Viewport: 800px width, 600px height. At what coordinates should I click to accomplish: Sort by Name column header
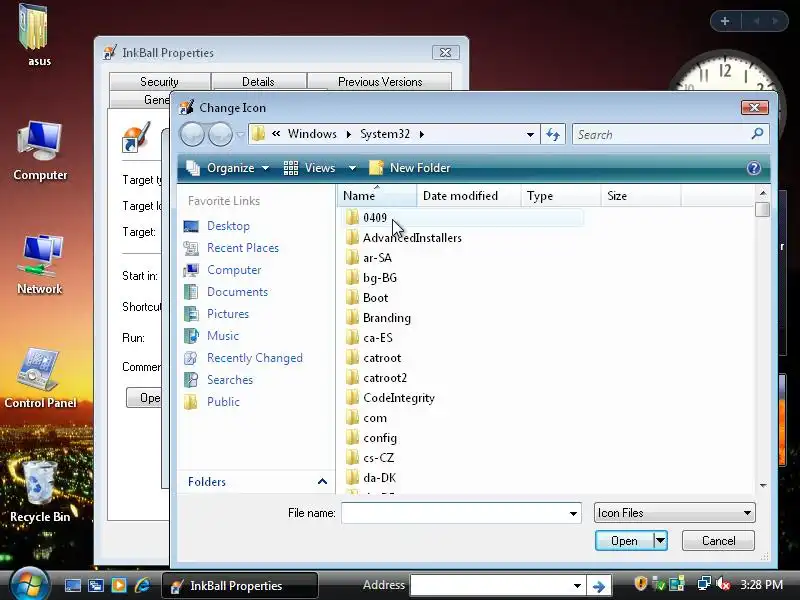click(x=377, y=196)
